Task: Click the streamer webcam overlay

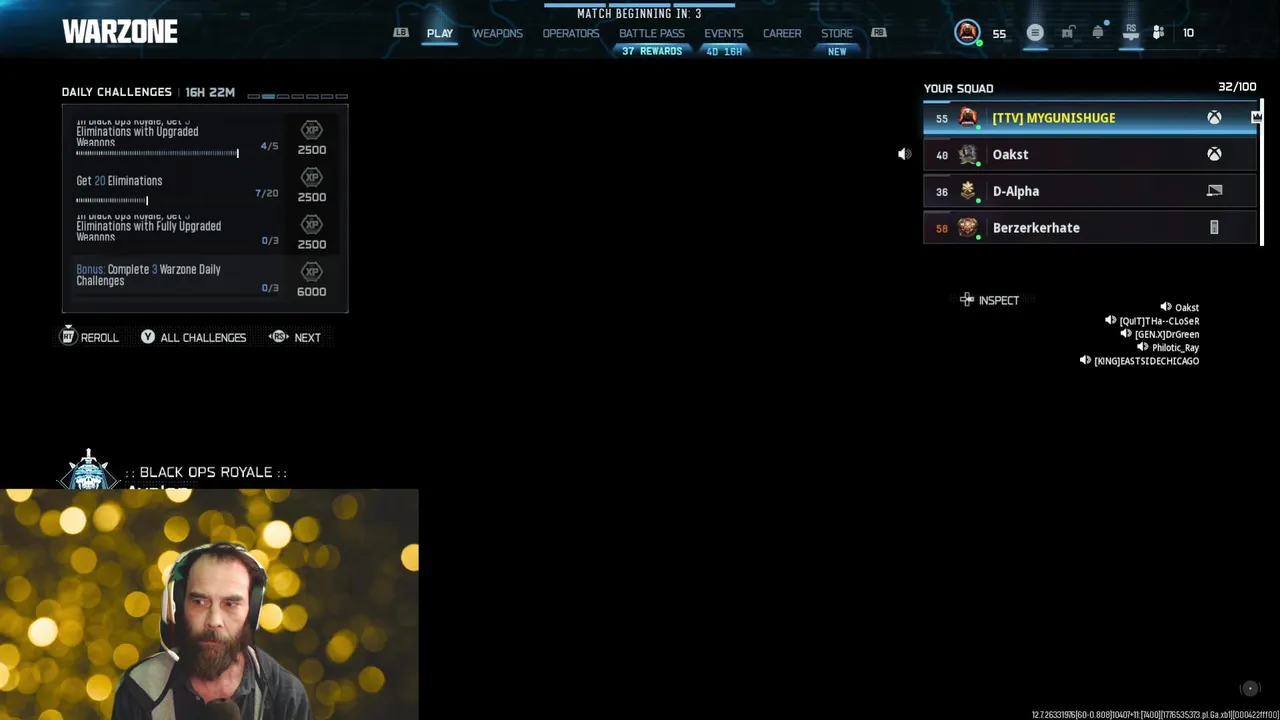Action: pyautogui.click(x=209, y=605)
